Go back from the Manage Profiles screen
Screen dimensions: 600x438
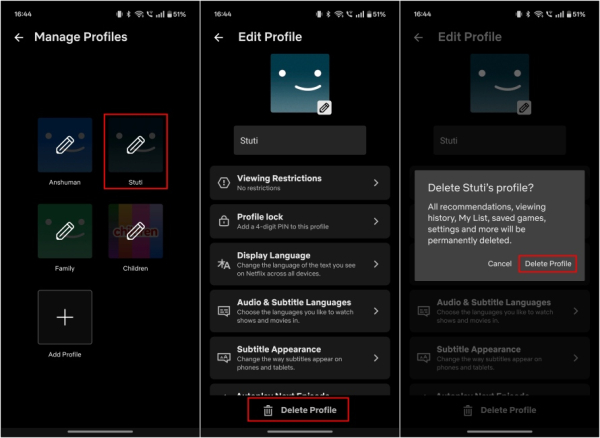[19, 37]
